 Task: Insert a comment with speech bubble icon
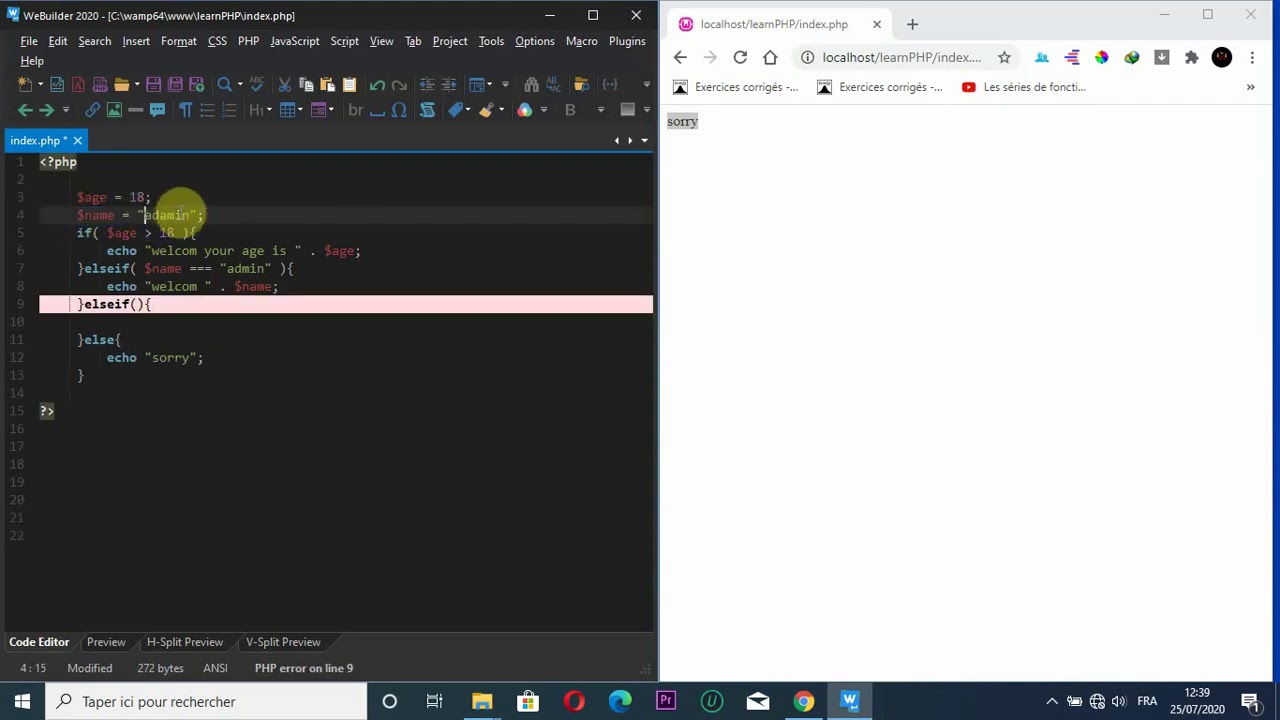click(x=157, y=110)
